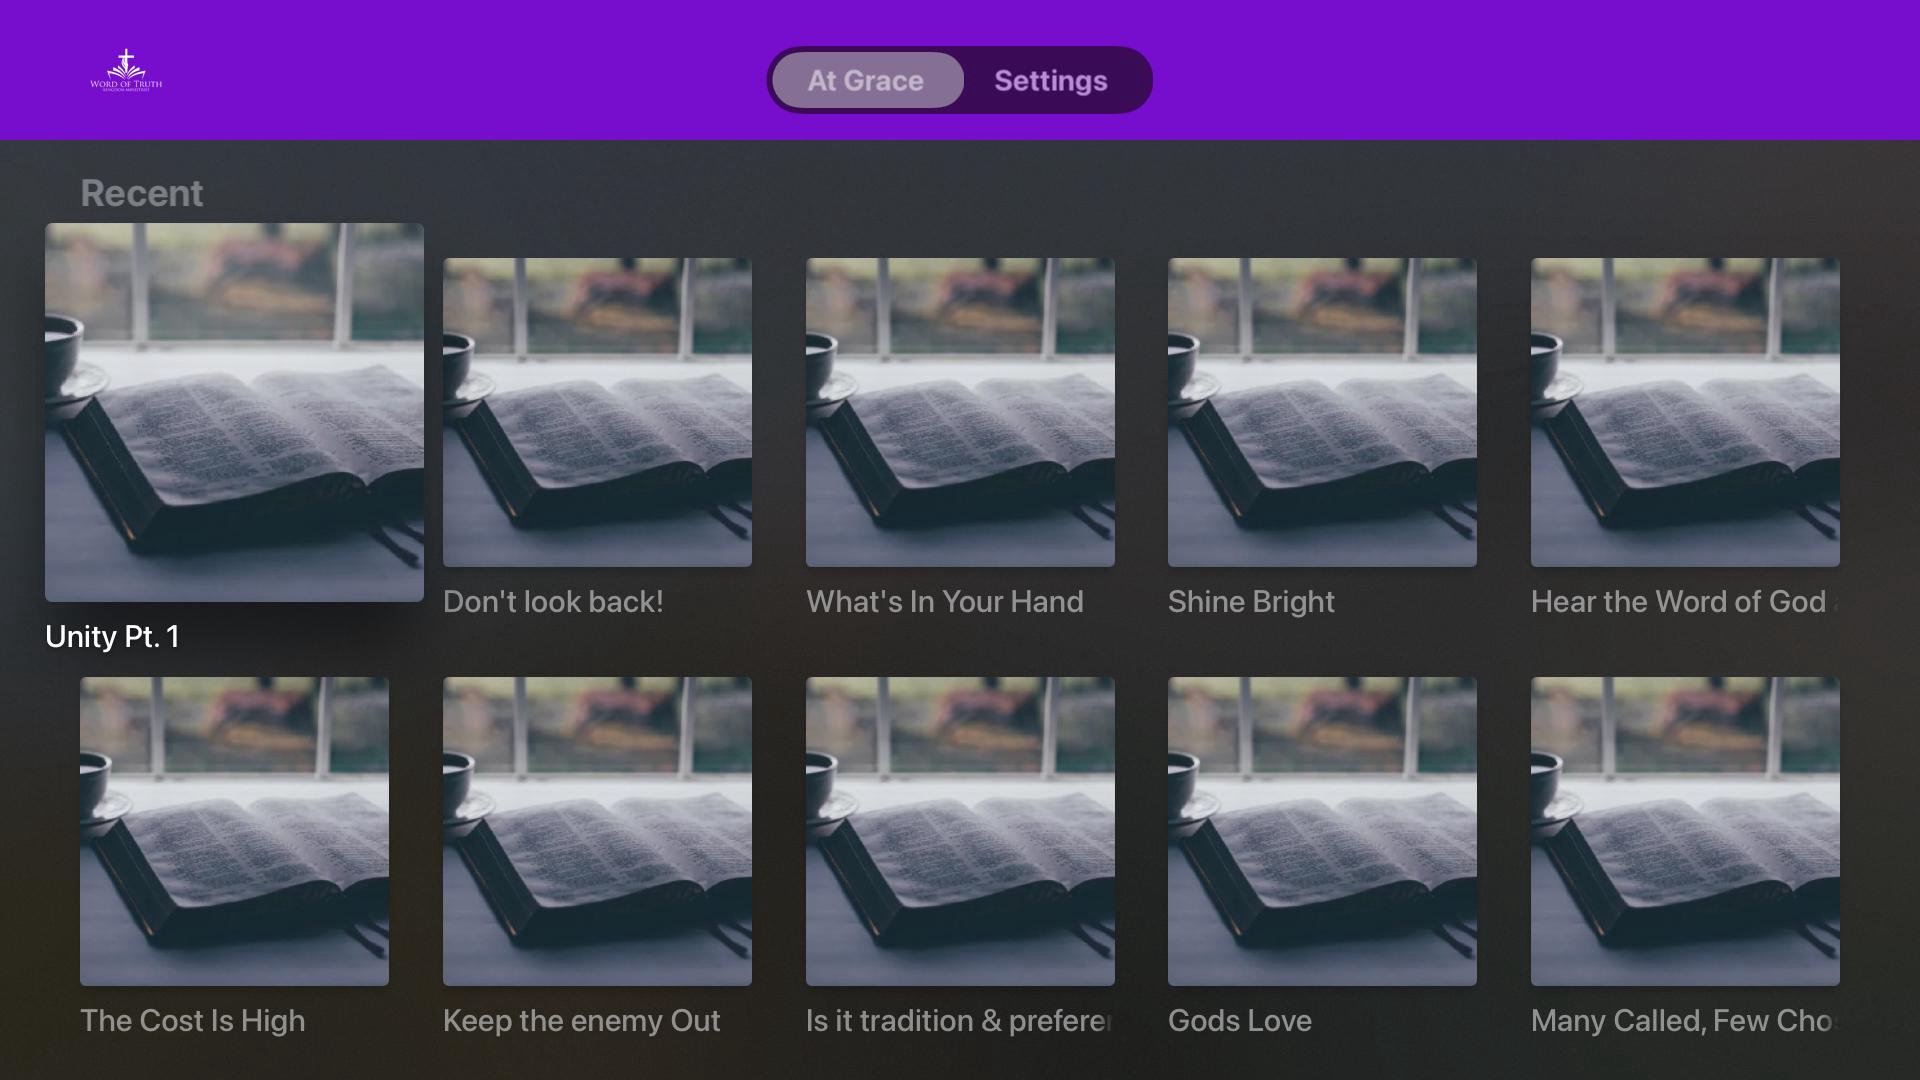Switch to the At Grace tab
1920x1080 pixels.
point(866,80)
